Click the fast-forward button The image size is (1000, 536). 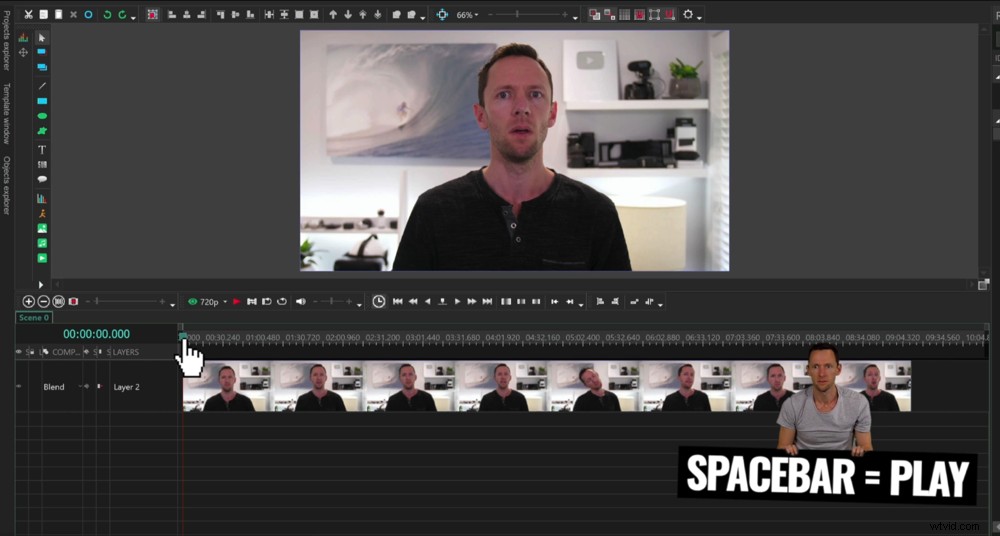coord(472,301)
